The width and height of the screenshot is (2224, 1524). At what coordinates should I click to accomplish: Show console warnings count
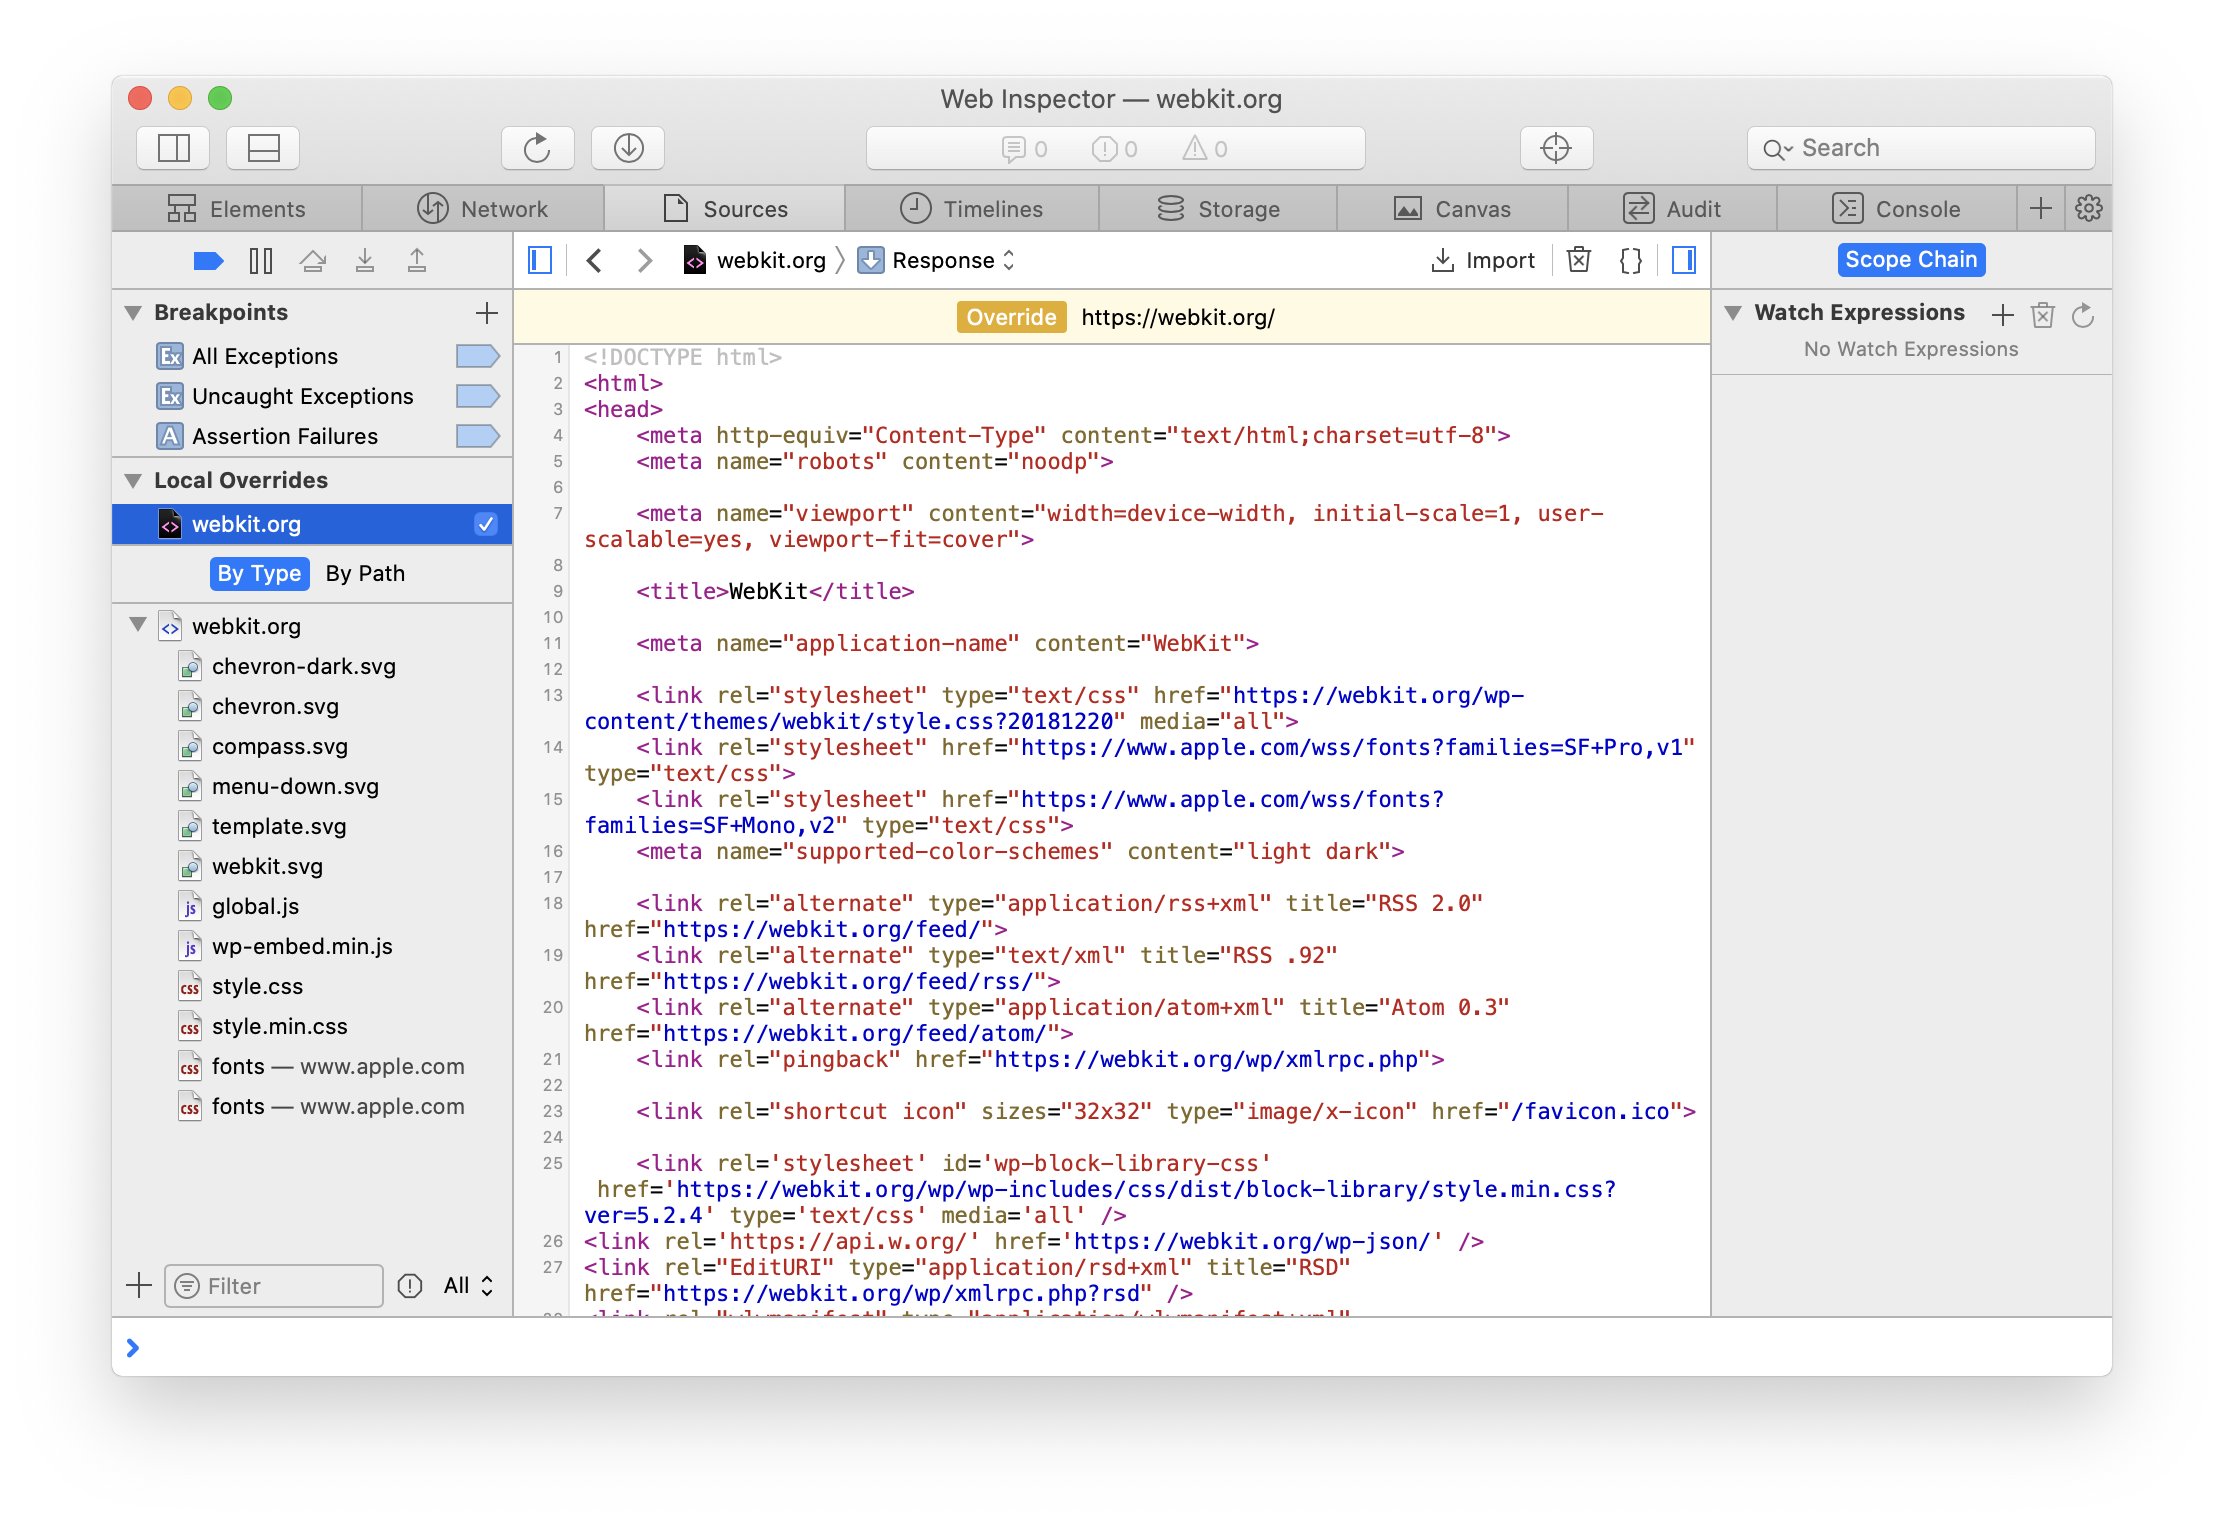1205,149
